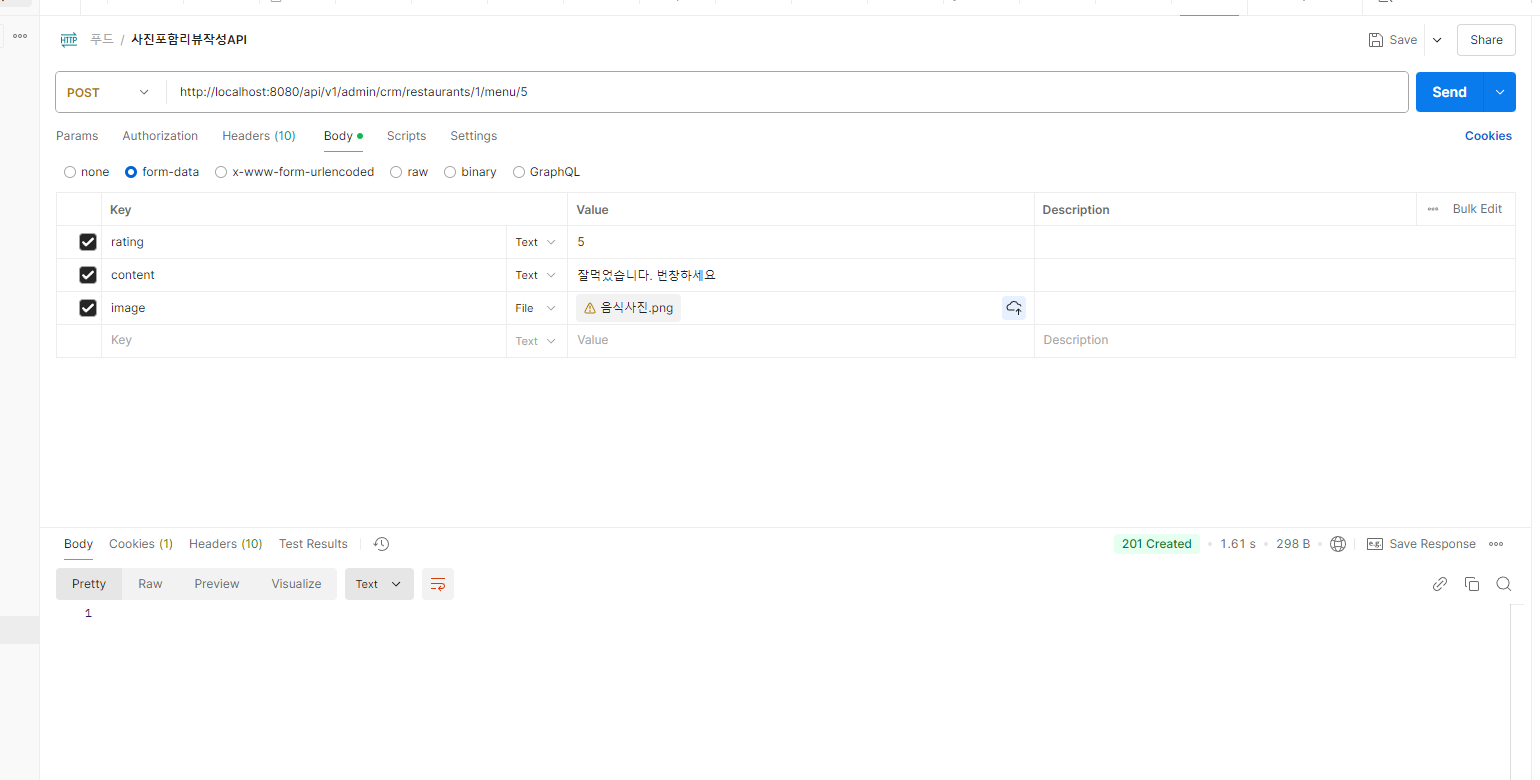Image resolution: width=1540 pixels, height=780 pixels.
Task: Click the cloud upload icon in image row
Action: (1014, 308)
